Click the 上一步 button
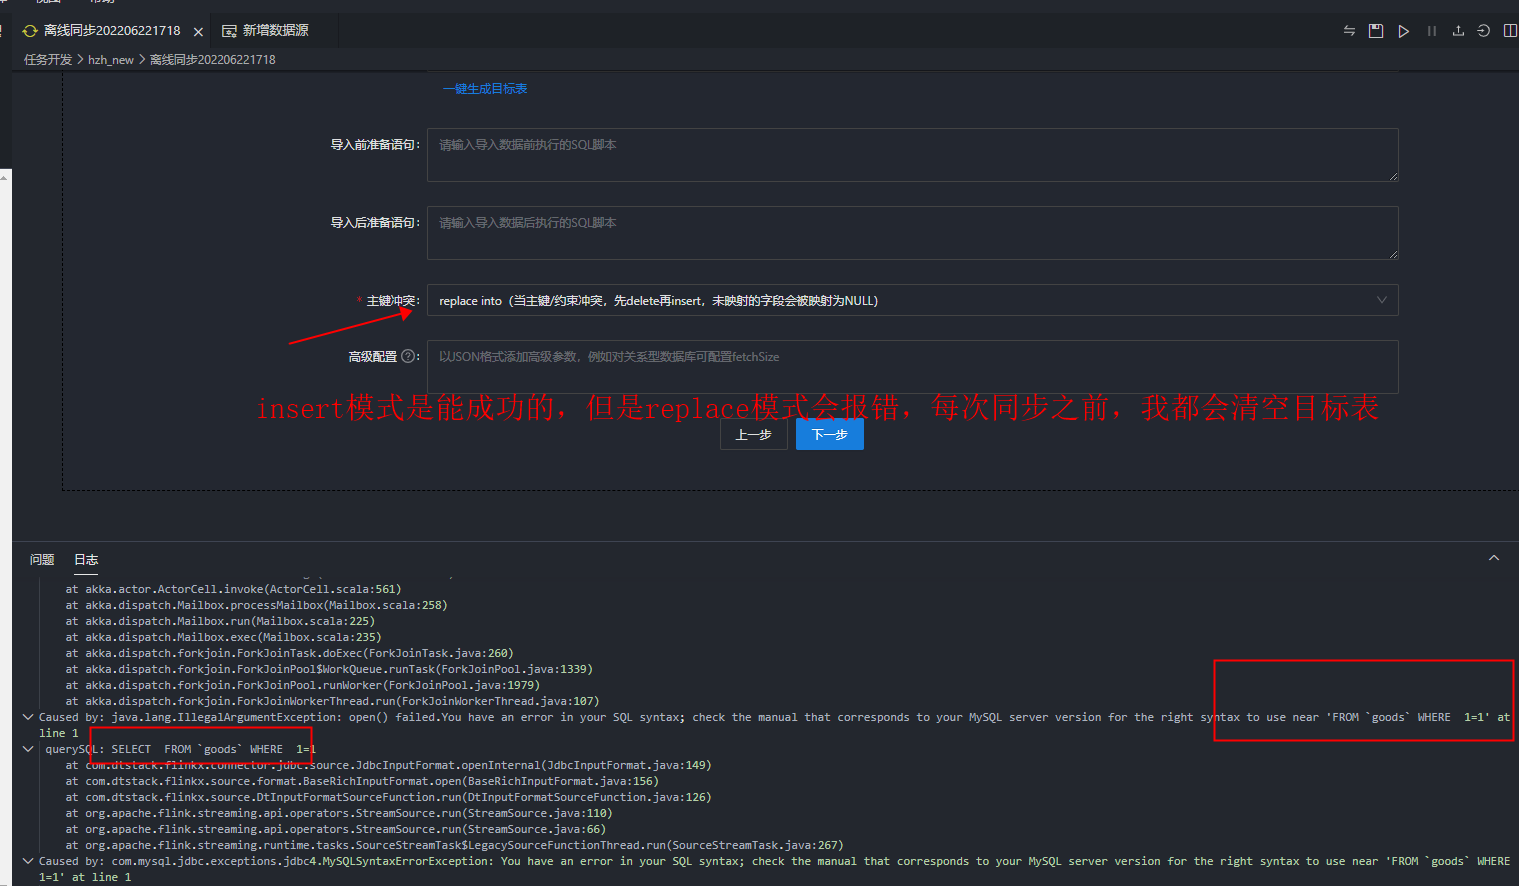Image resolution: width=1519 pixels, height=886 pixels. [x=753, y=434]
